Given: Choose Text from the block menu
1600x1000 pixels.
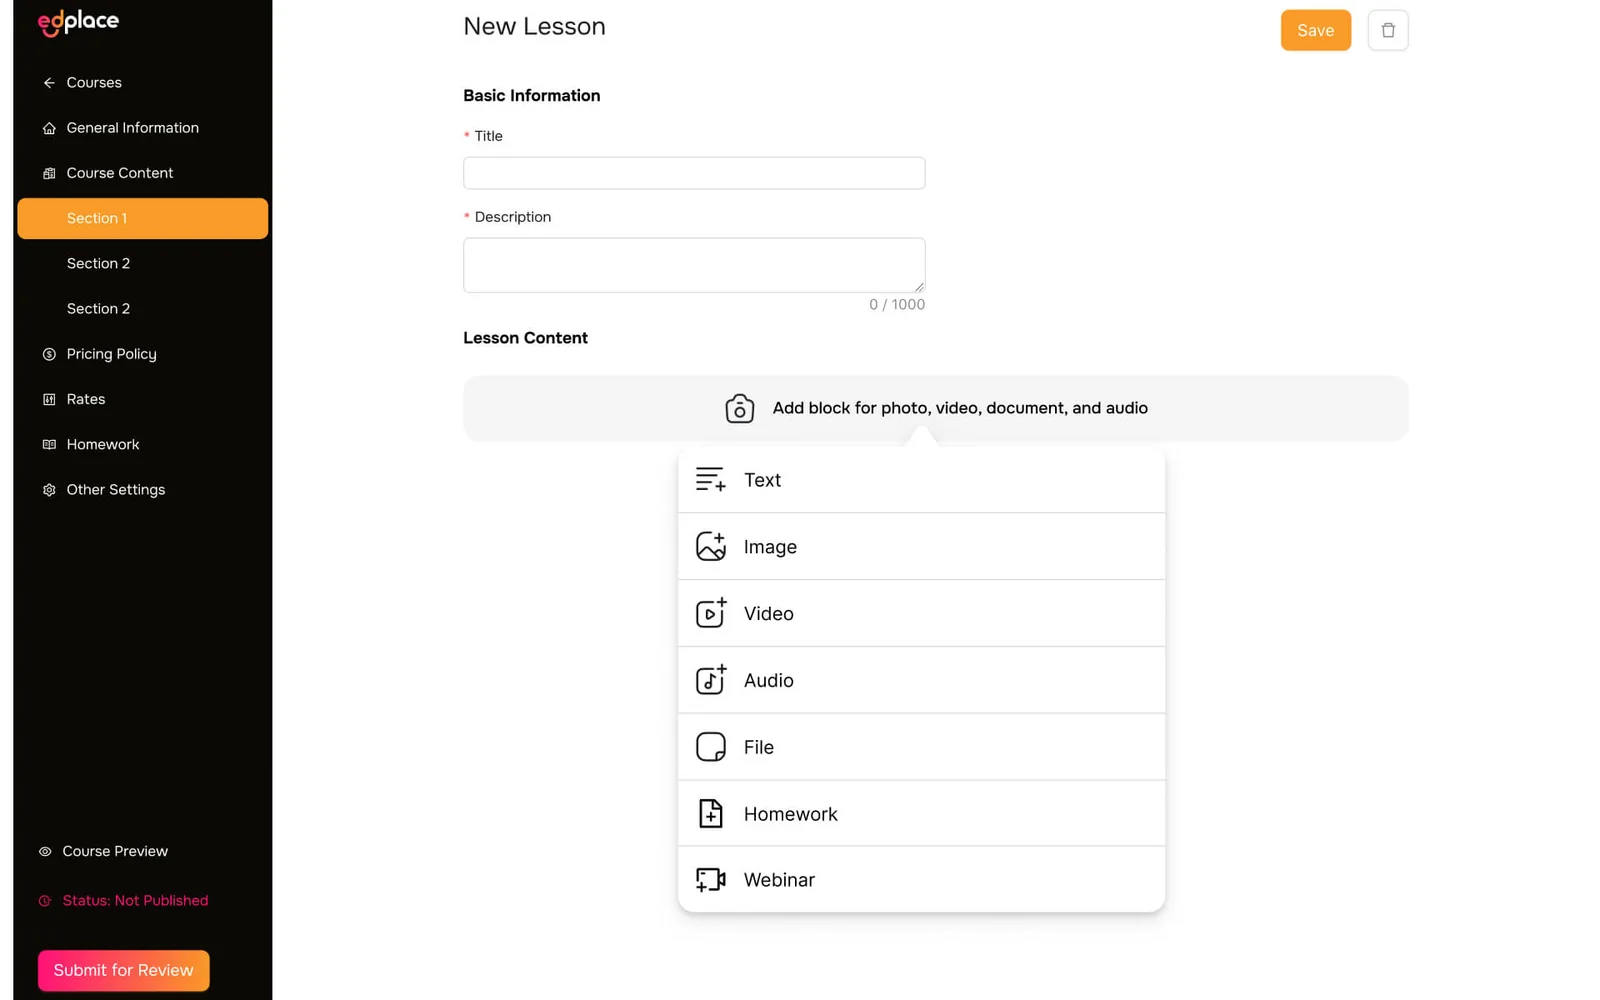Looking at the screenshot, I should pos(921,480).
